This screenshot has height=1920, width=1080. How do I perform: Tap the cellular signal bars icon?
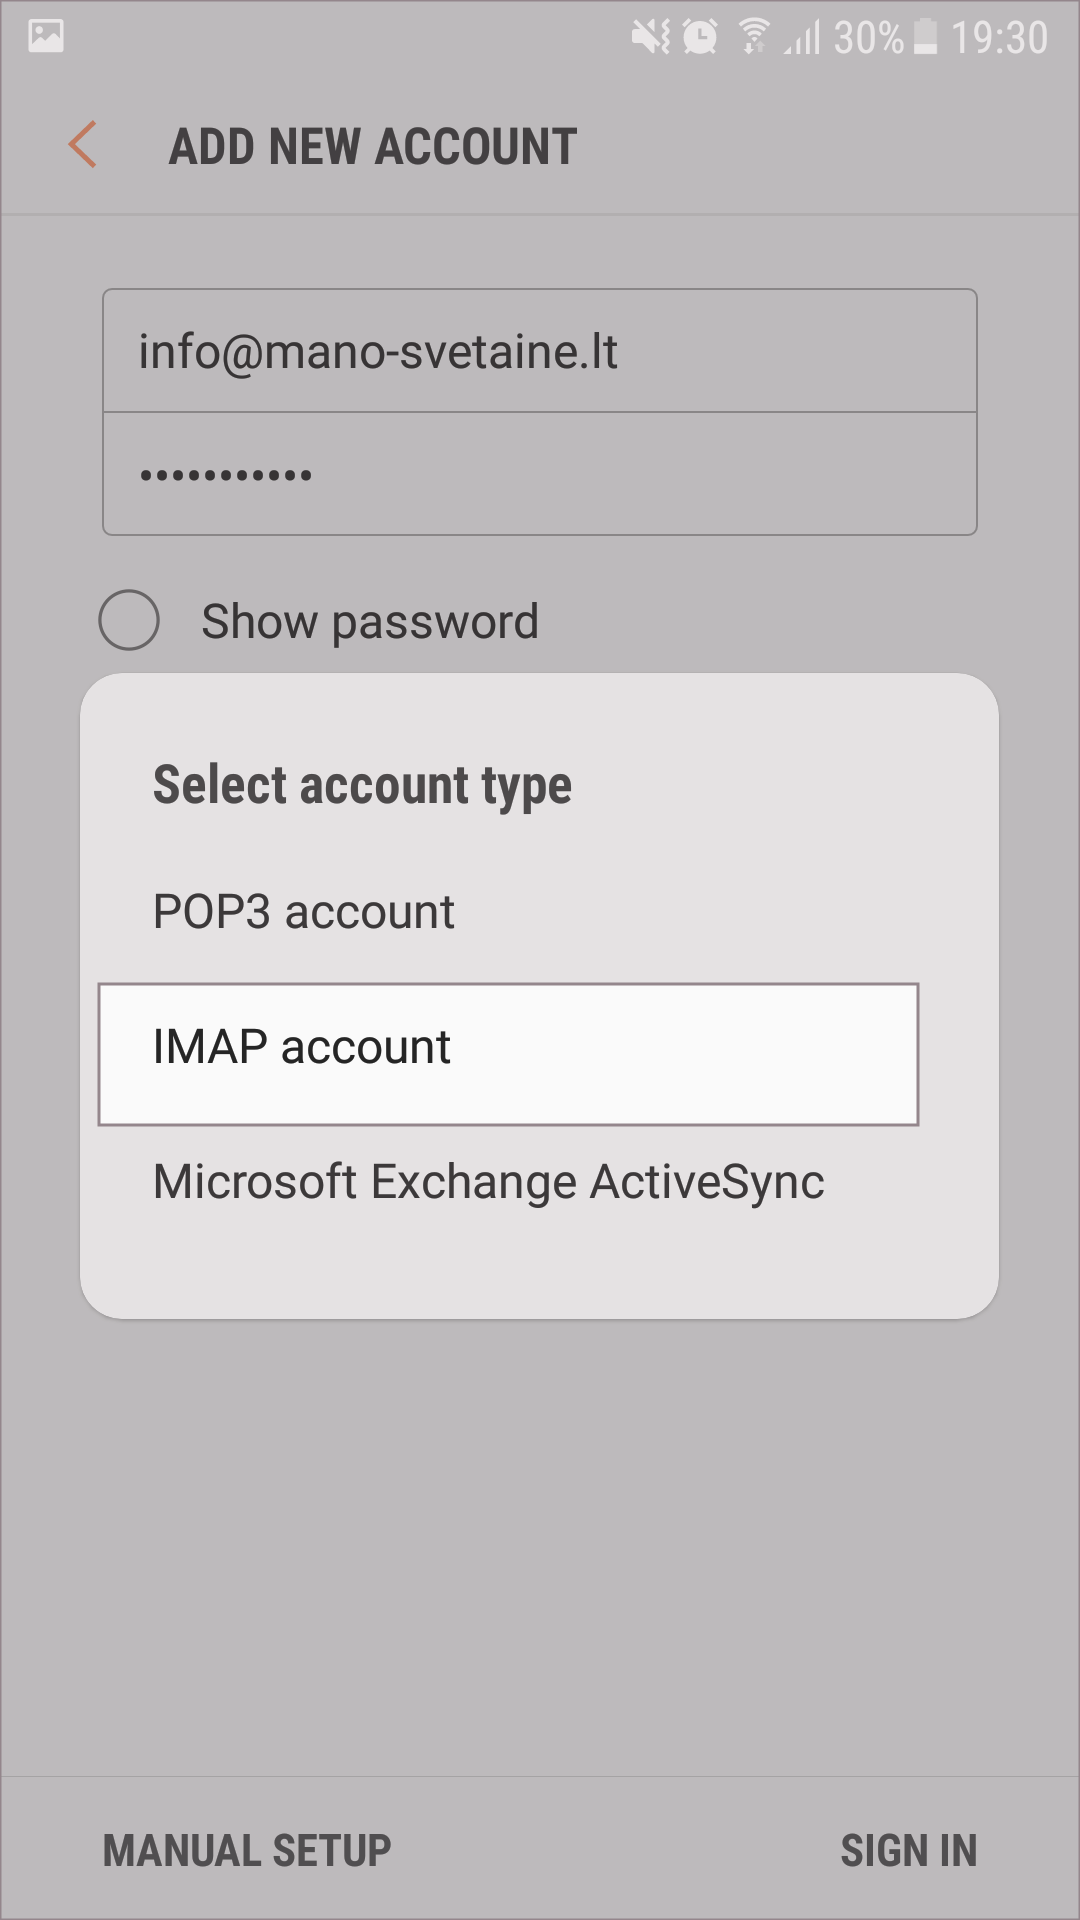[802, 38]
